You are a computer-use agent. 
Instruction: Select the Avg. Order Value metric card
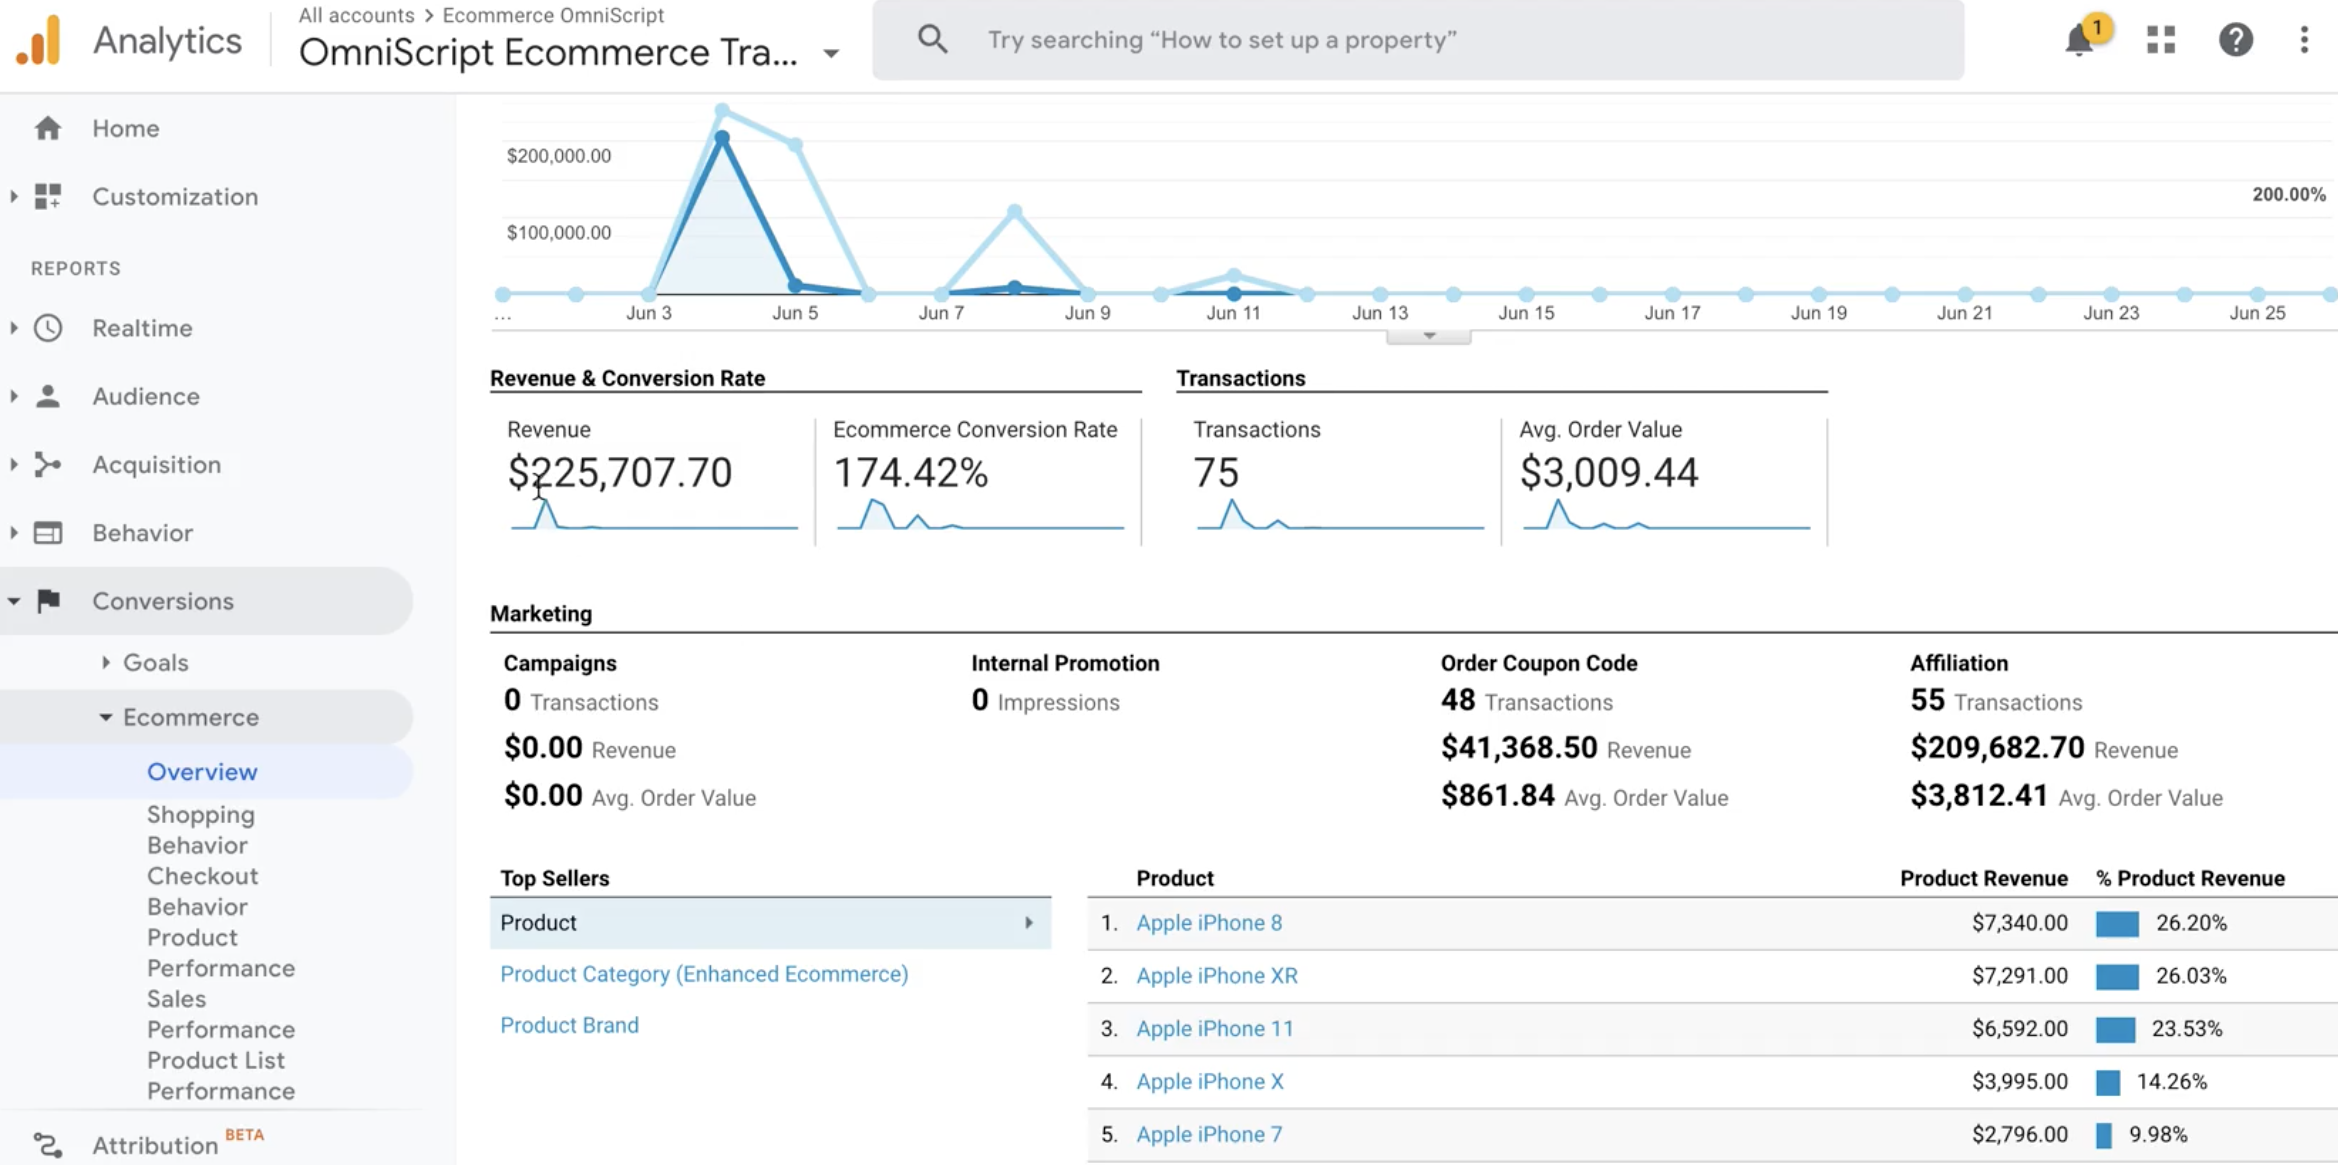coord(1664,480)
